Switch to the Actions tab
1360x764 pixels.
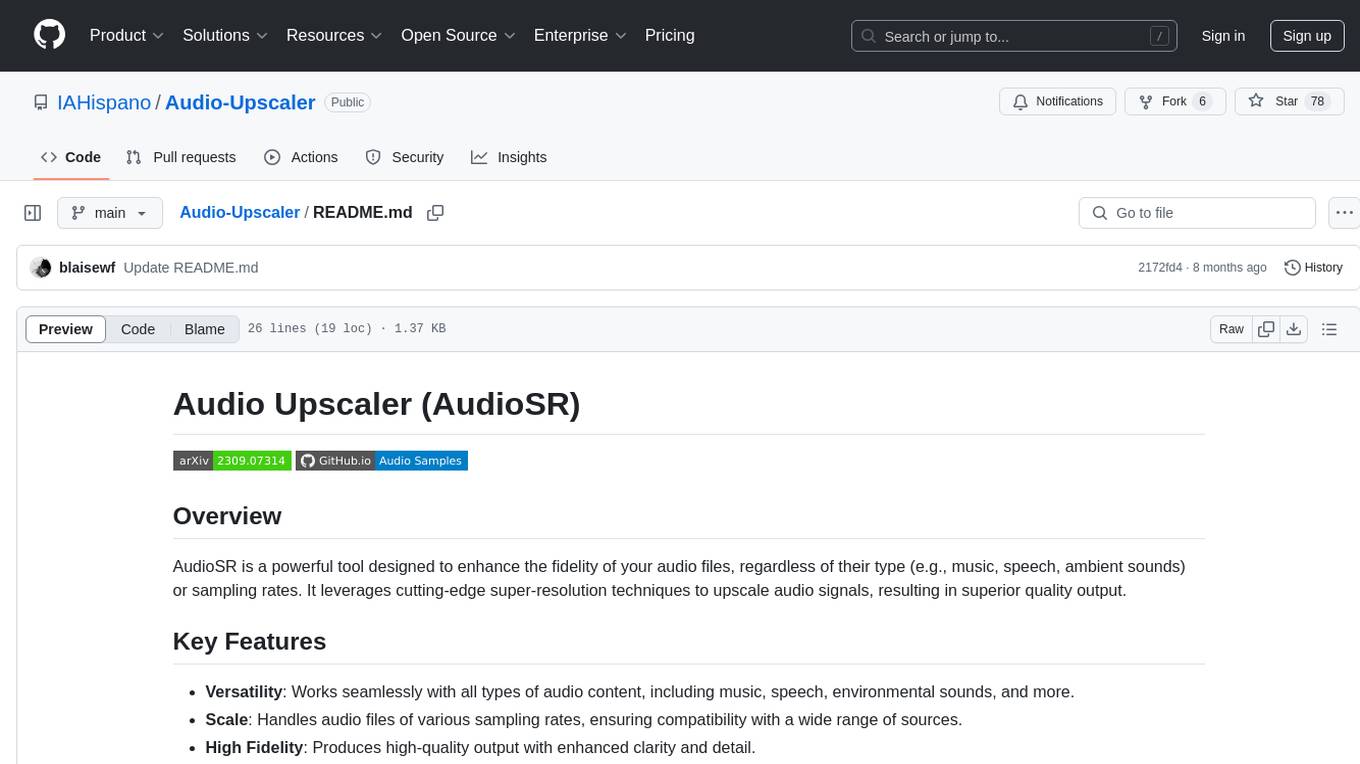(301, 157)
